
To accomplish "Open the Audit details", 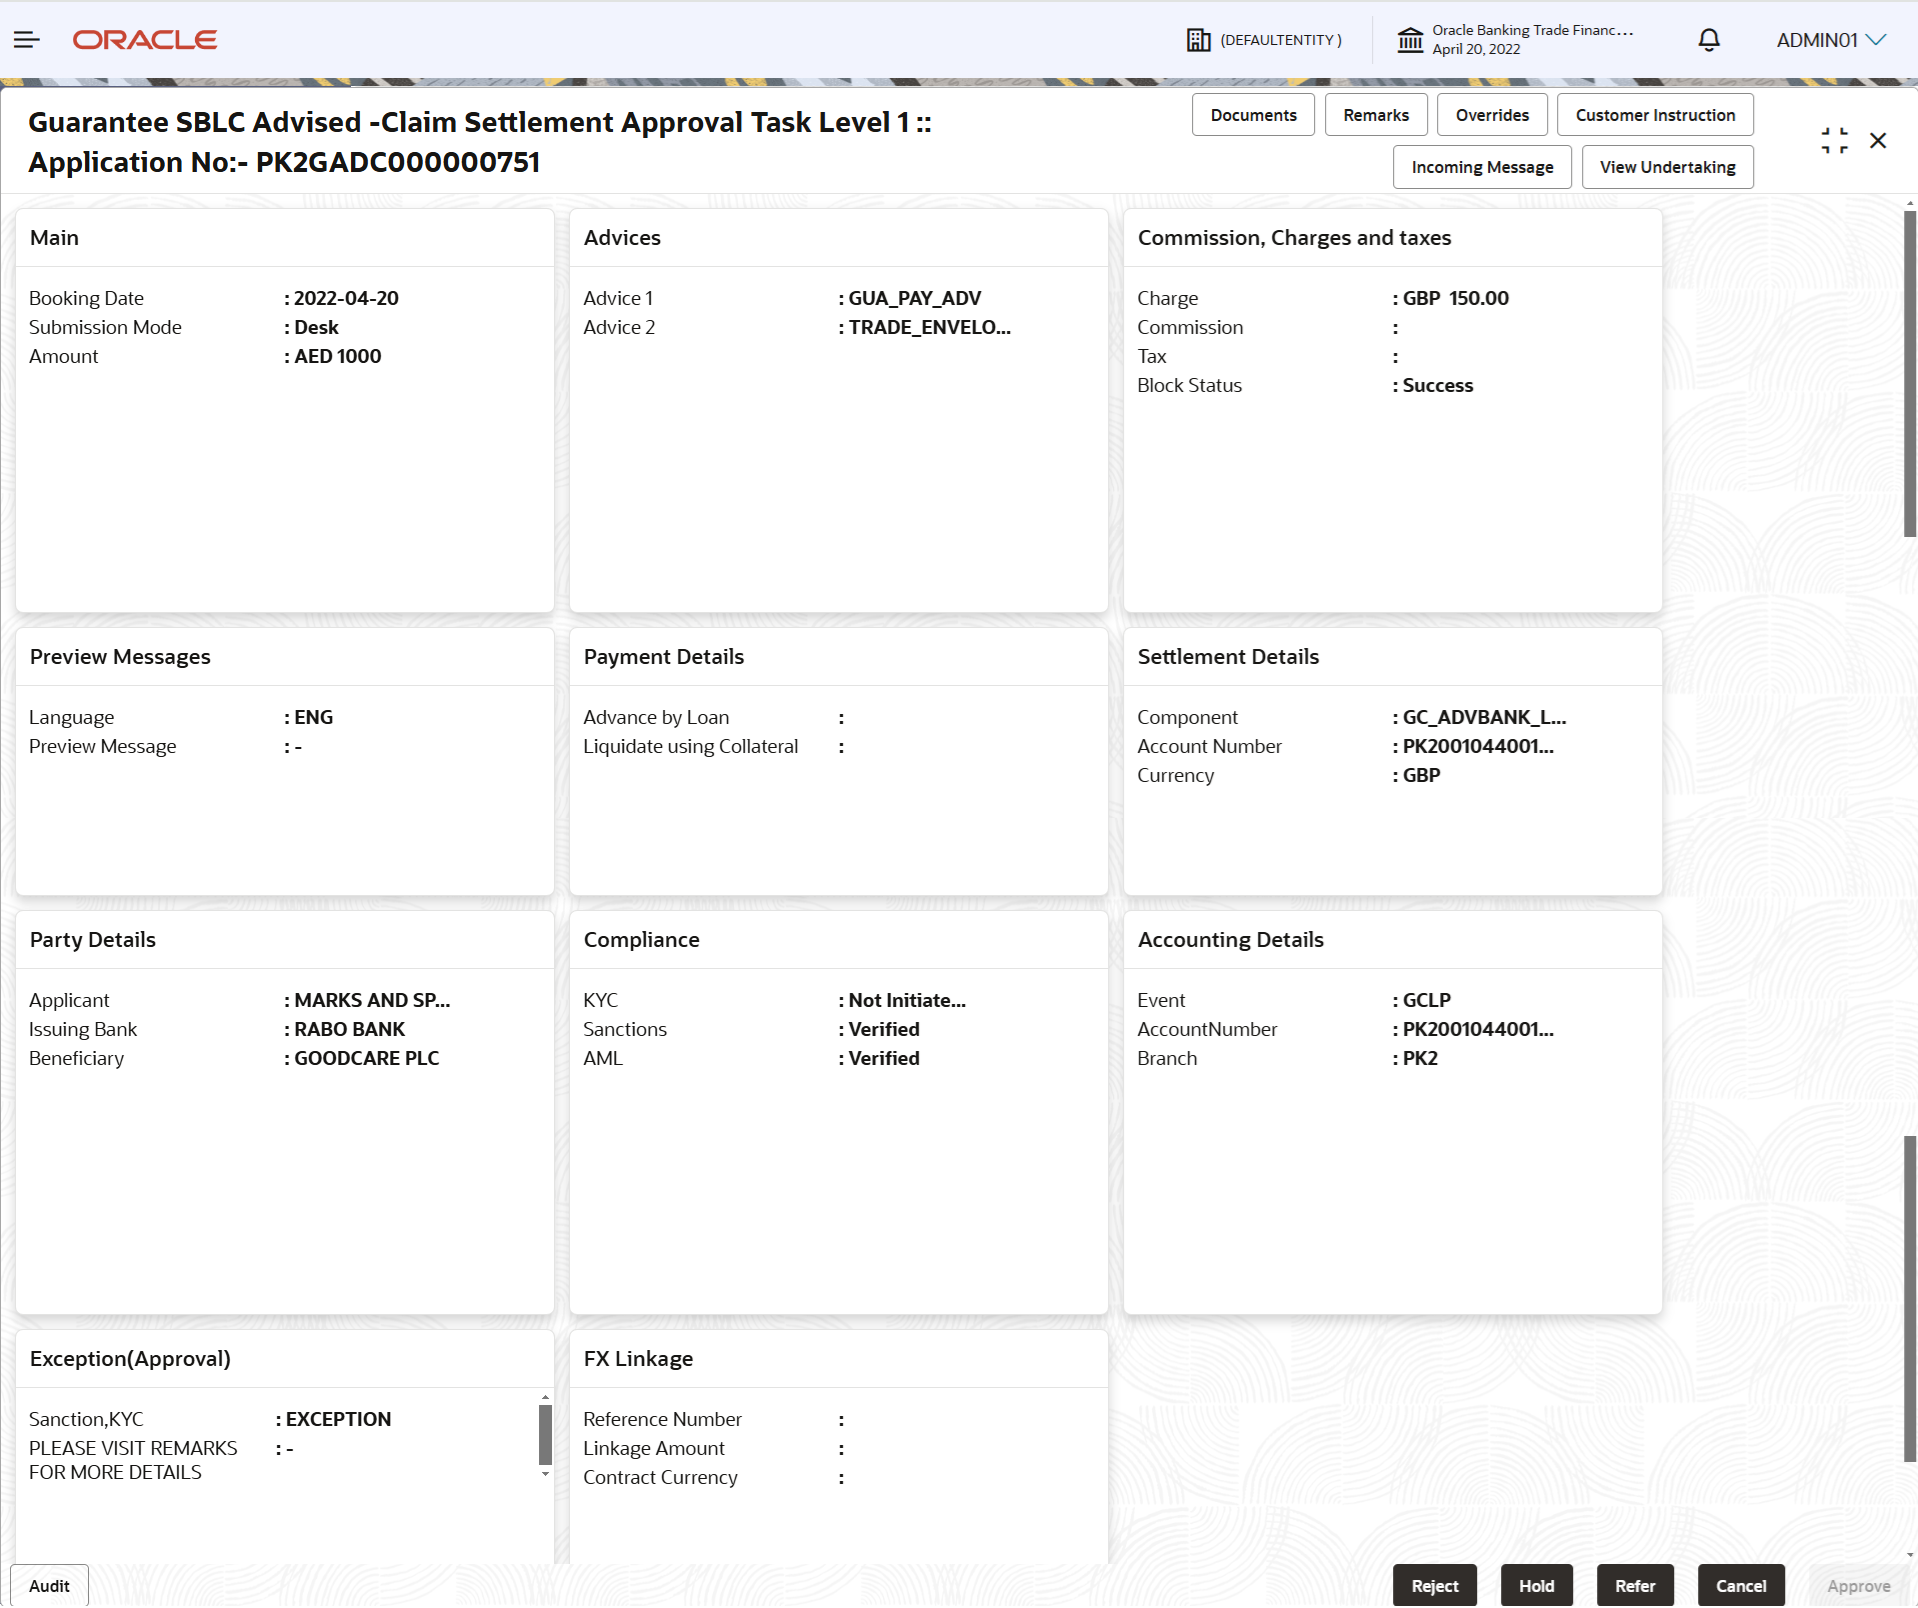I will coord(49,1586).
